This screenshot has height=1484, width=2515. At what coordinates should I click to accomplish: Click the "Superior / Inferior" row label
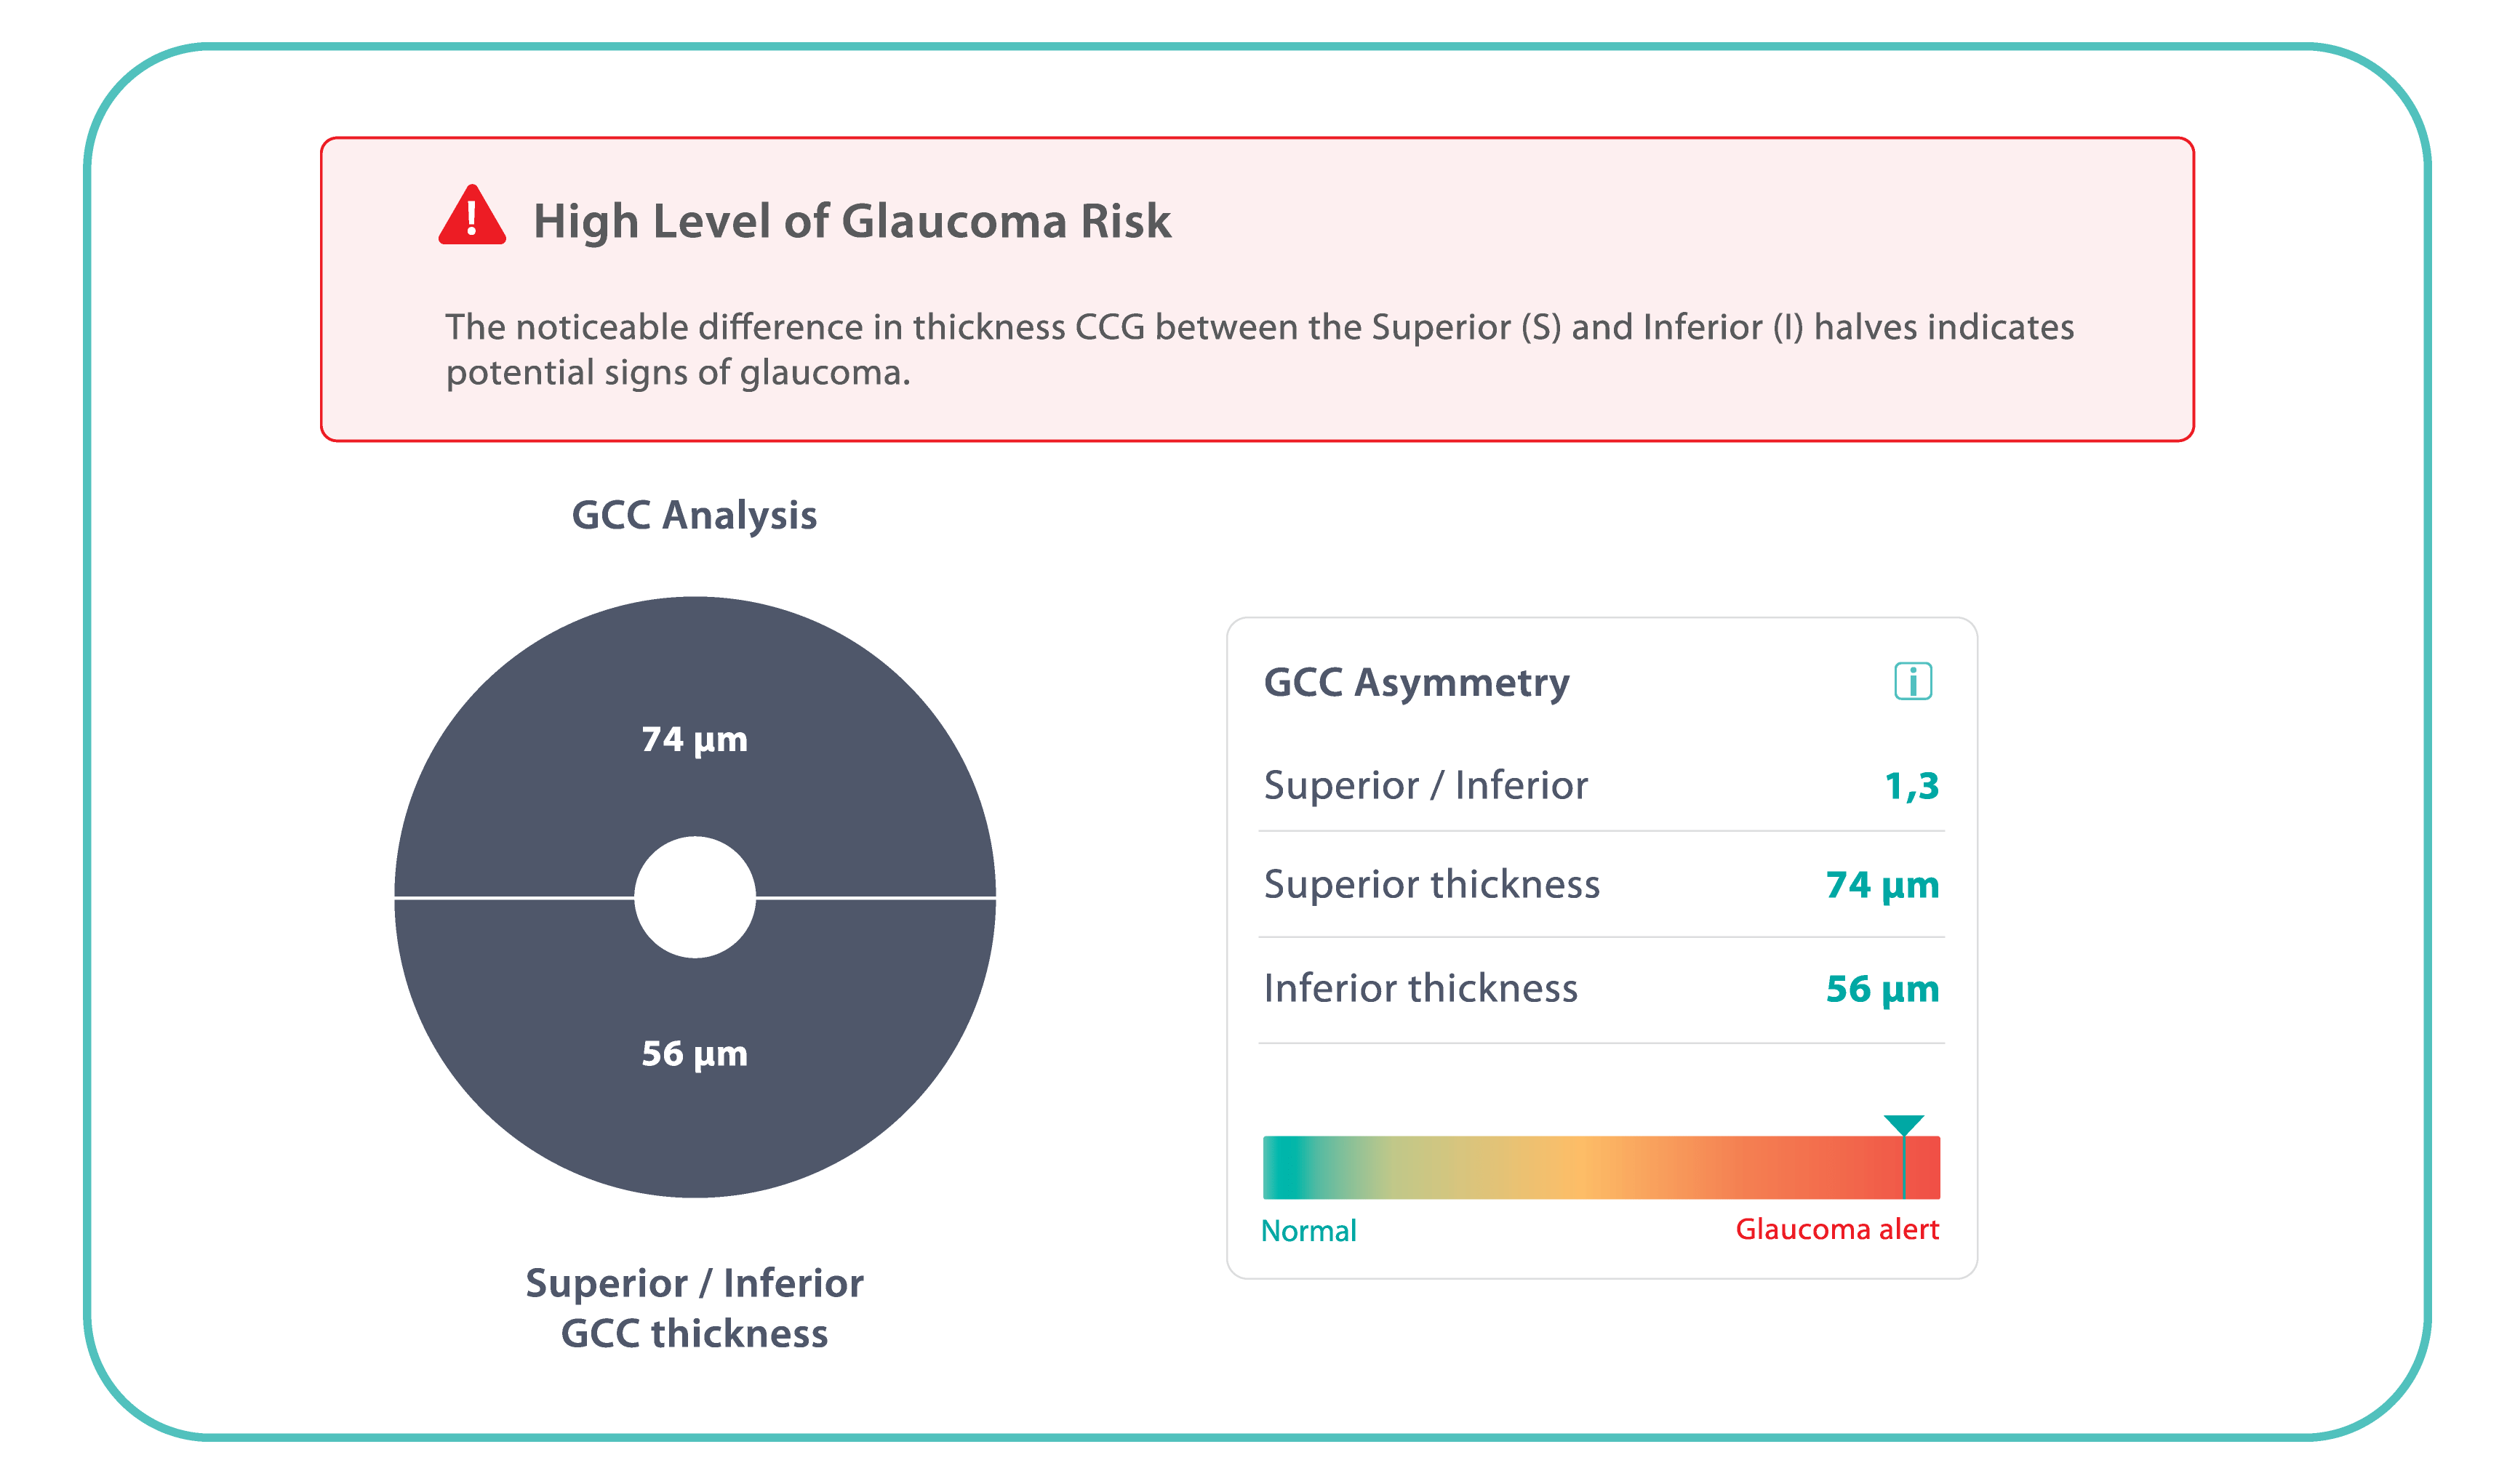coord(1425,785)
